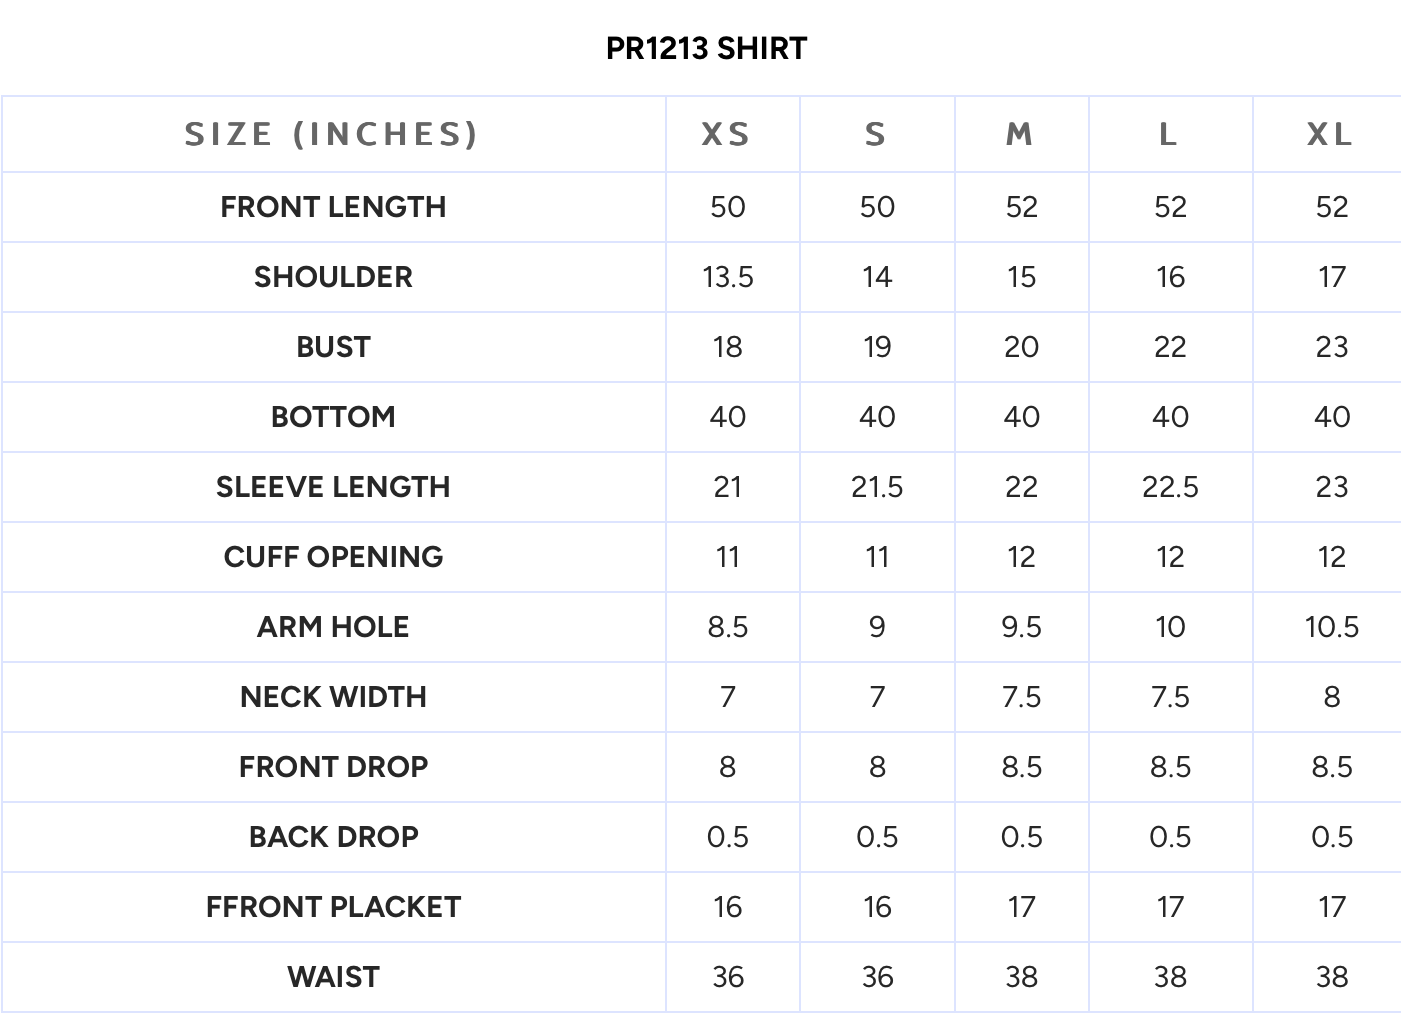
Task: Click the XS column header
Action: 726,134
